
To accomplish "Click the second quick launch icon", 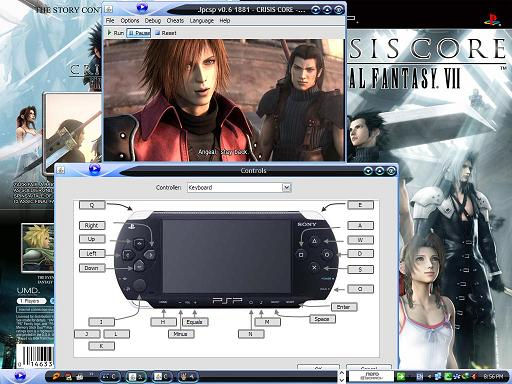I will coord(68,377).
